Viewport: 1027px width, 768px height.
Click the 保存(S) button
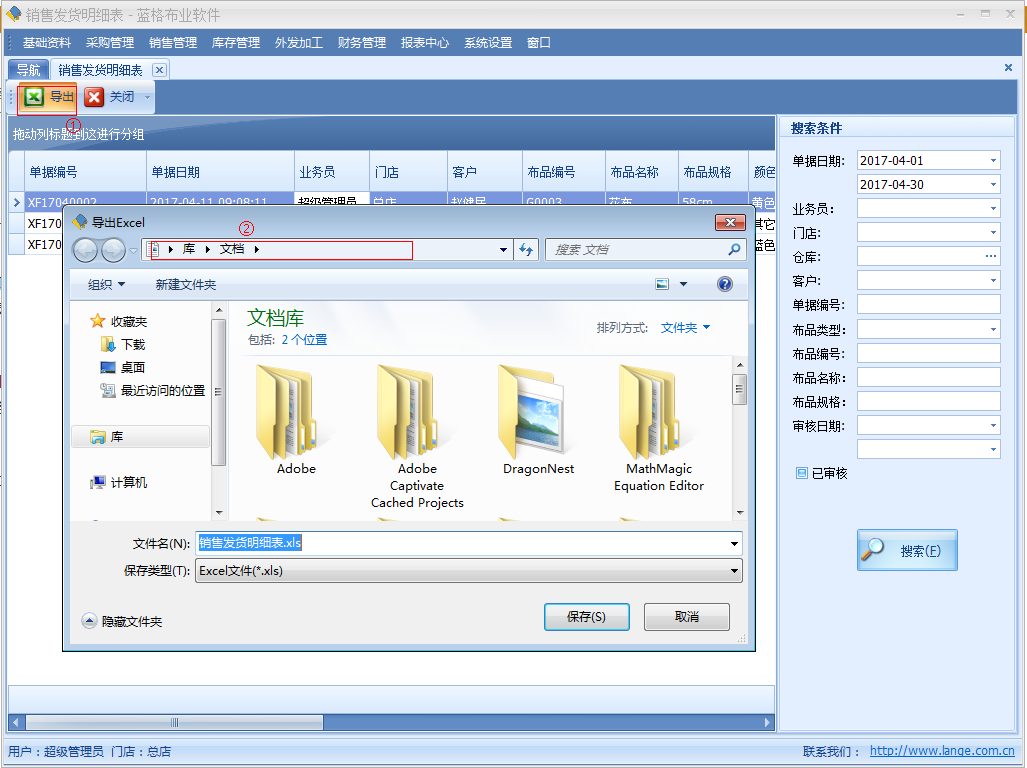[x=586, y=617]
